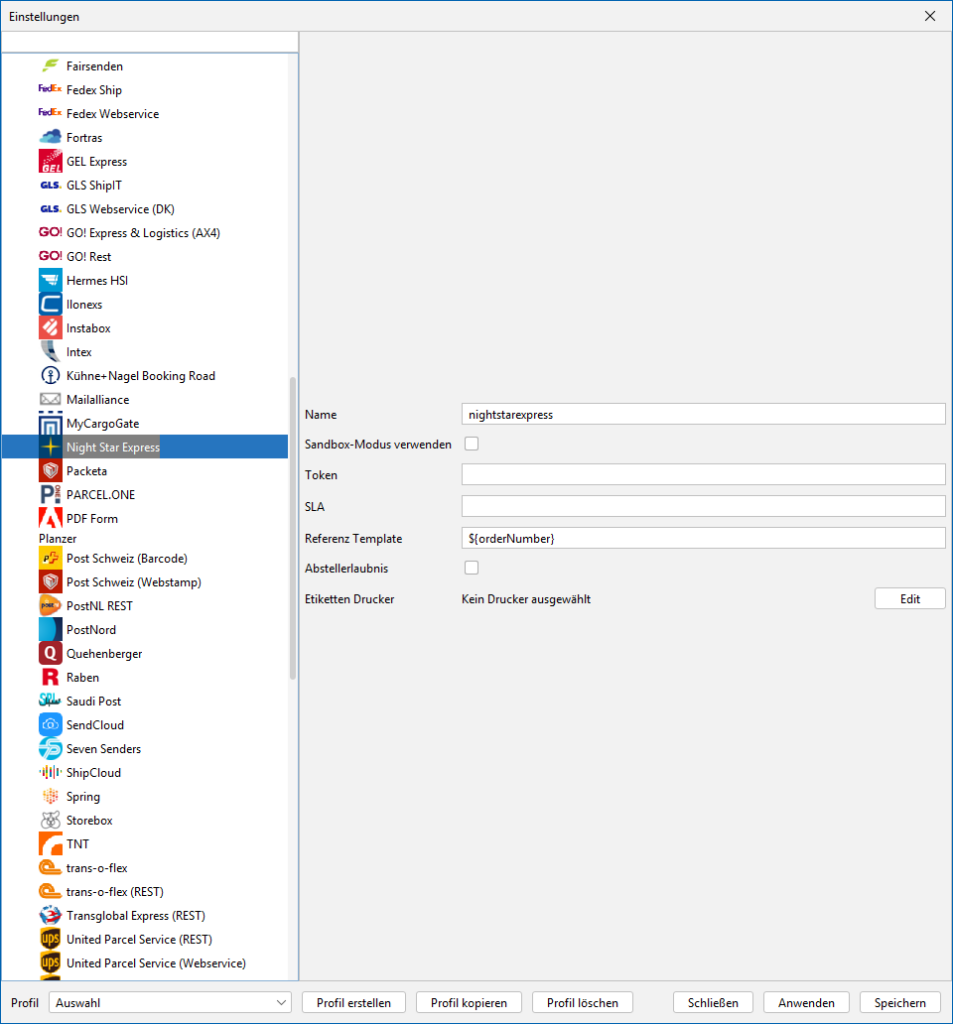Click the PDF Form Adobe icon
Screen dimensions: 953x1024
50,519
